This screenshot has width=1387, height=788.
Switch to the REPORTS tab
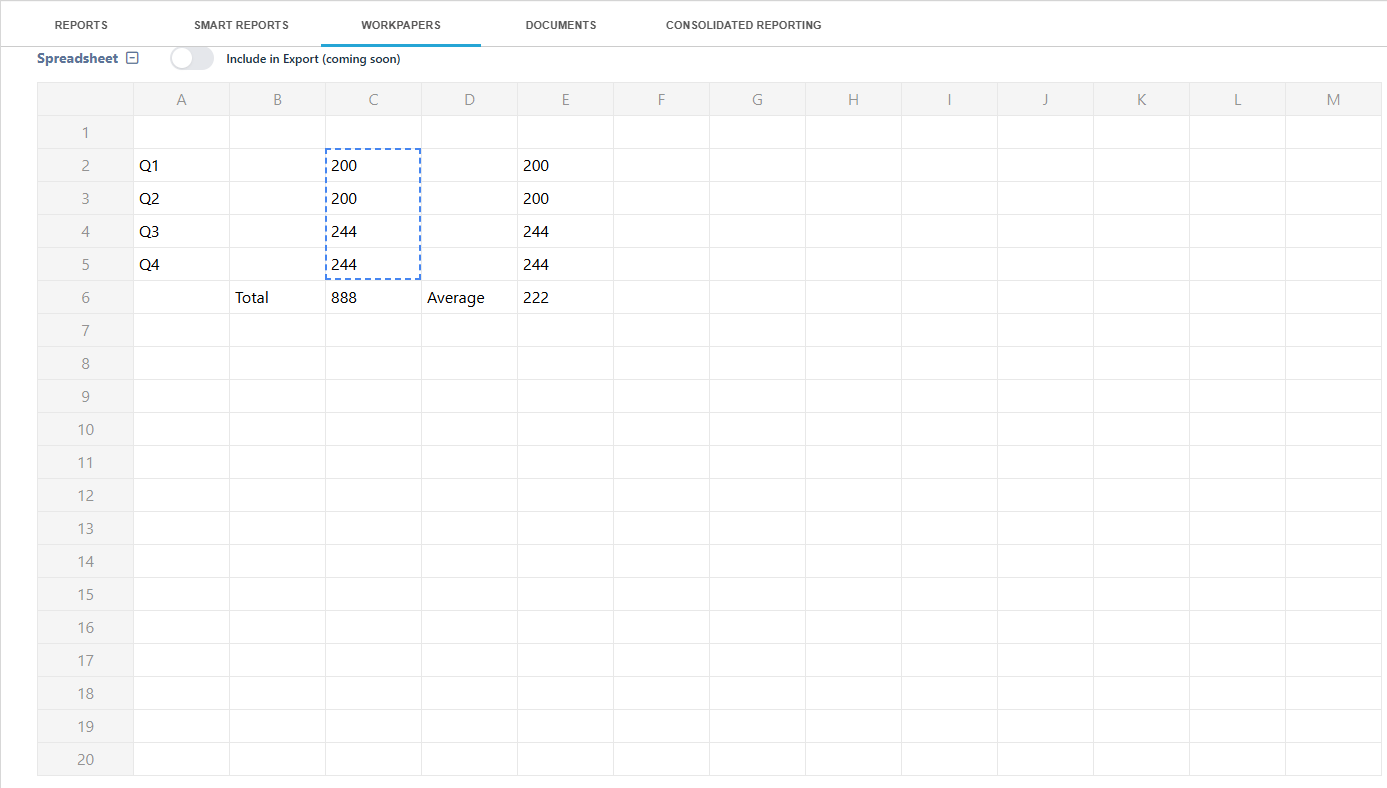81,24
